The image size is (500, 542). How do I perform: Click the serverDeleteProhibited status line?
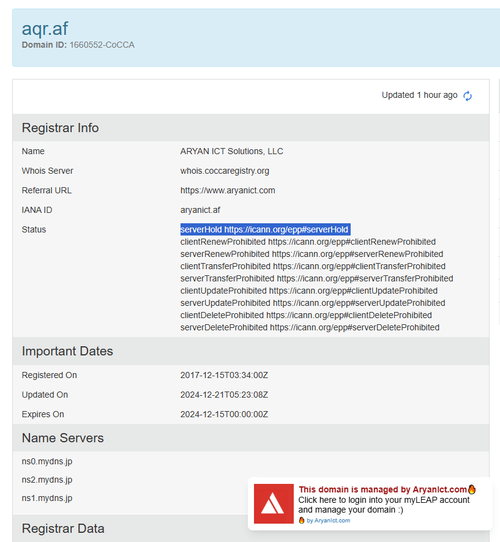point(310,327)
